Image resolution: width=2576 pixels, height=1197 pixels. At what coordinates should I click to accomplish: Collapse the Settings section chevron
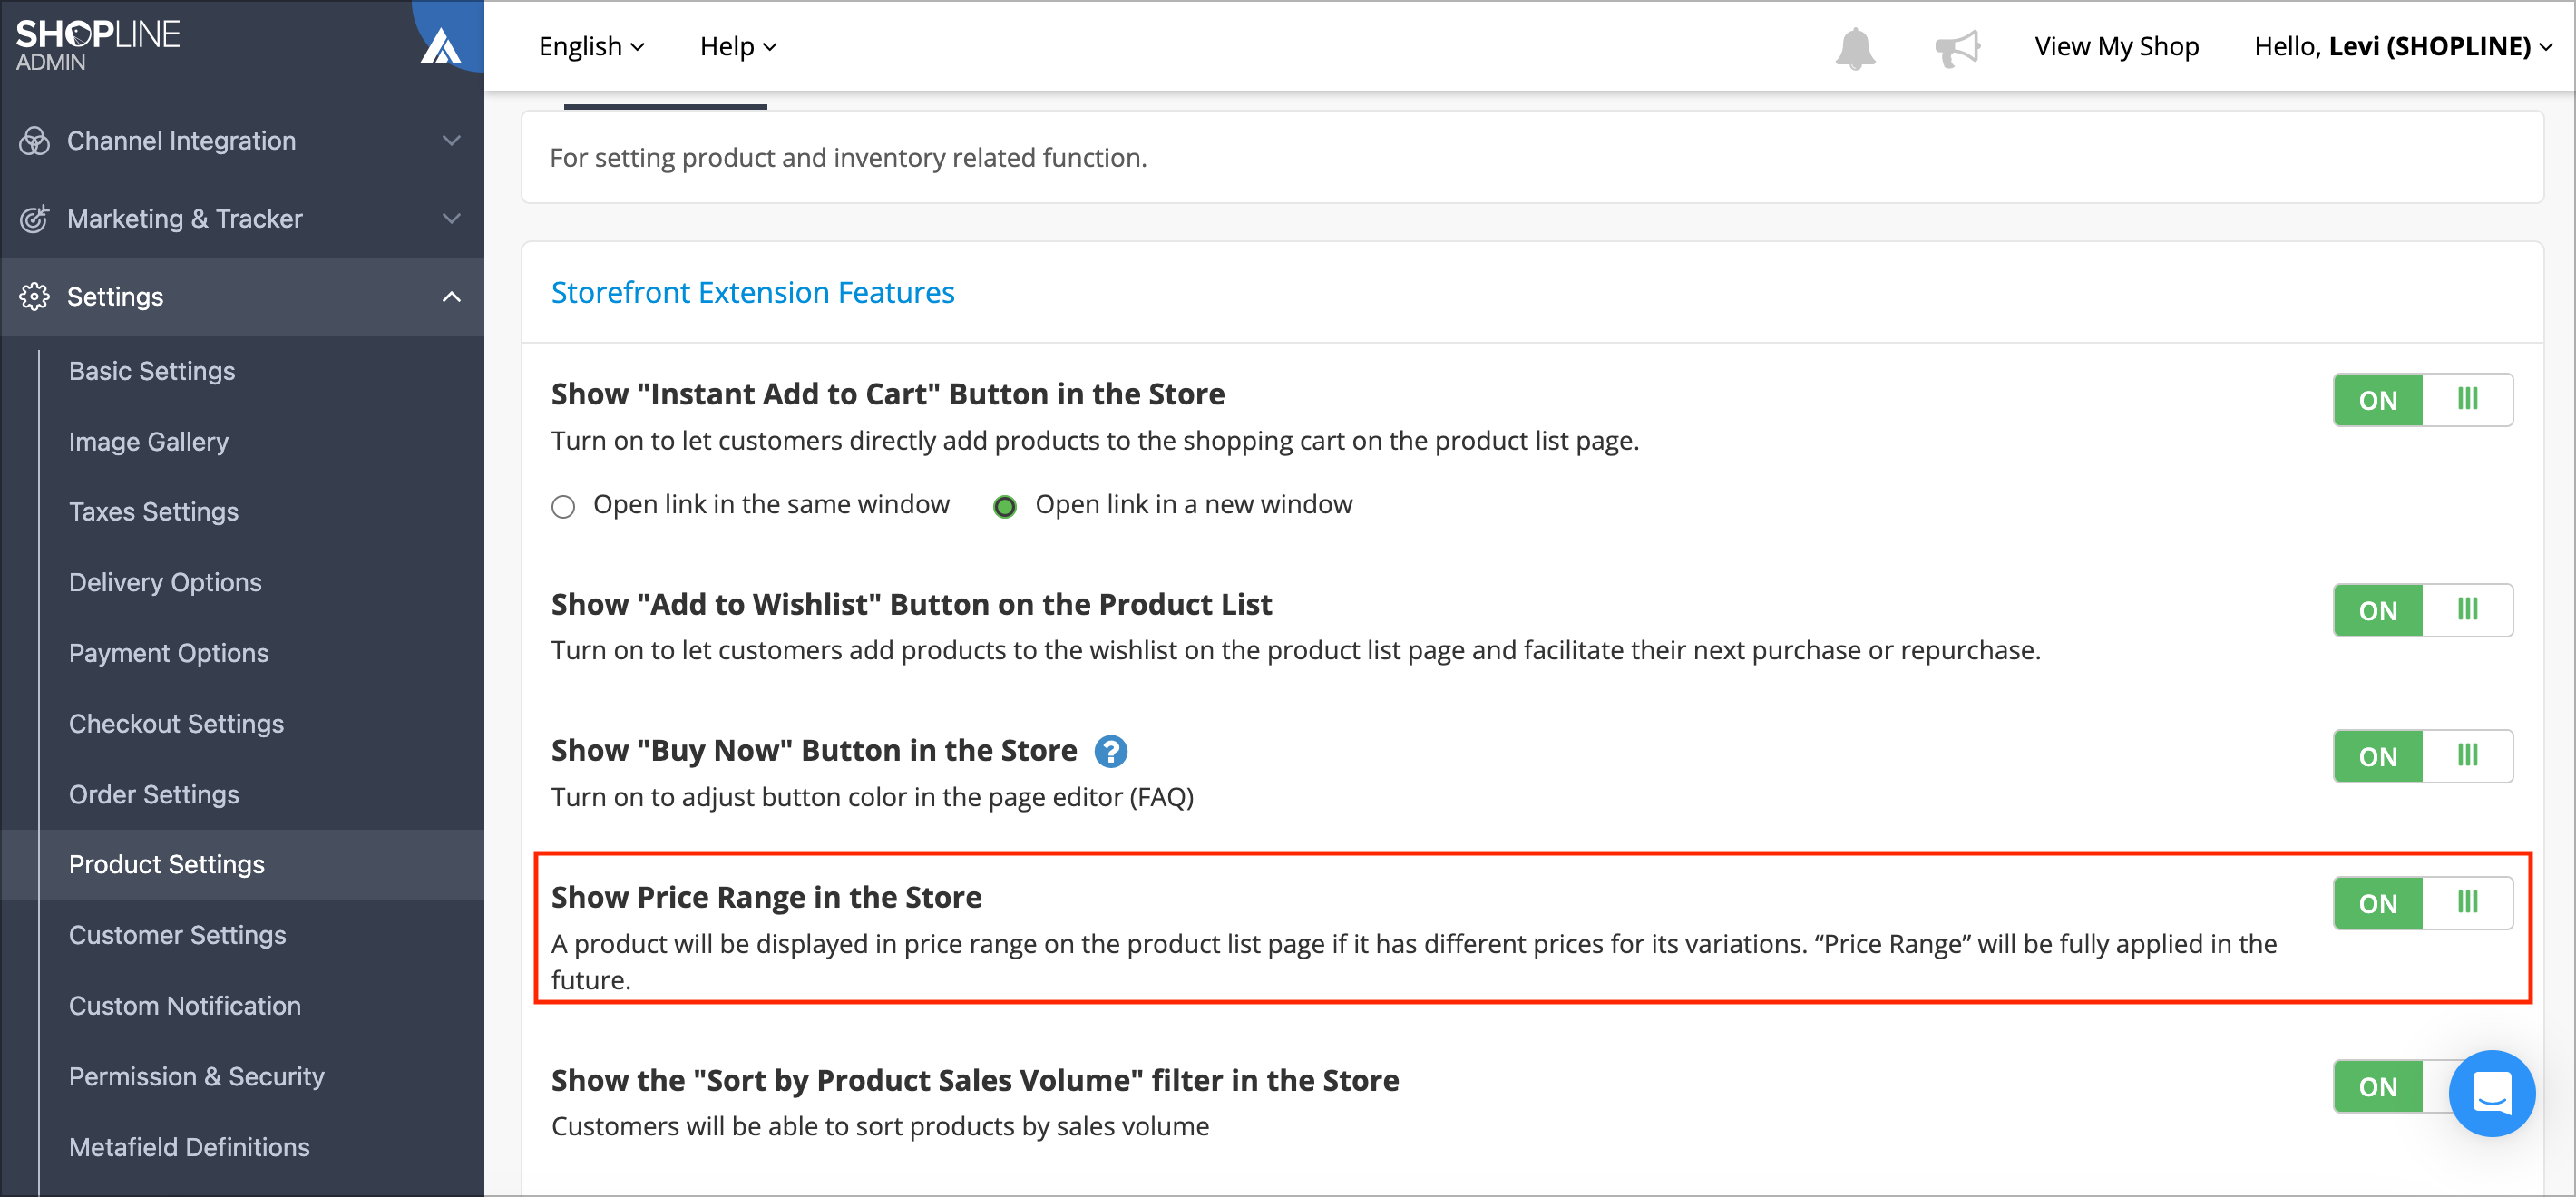tap(452, 297)
